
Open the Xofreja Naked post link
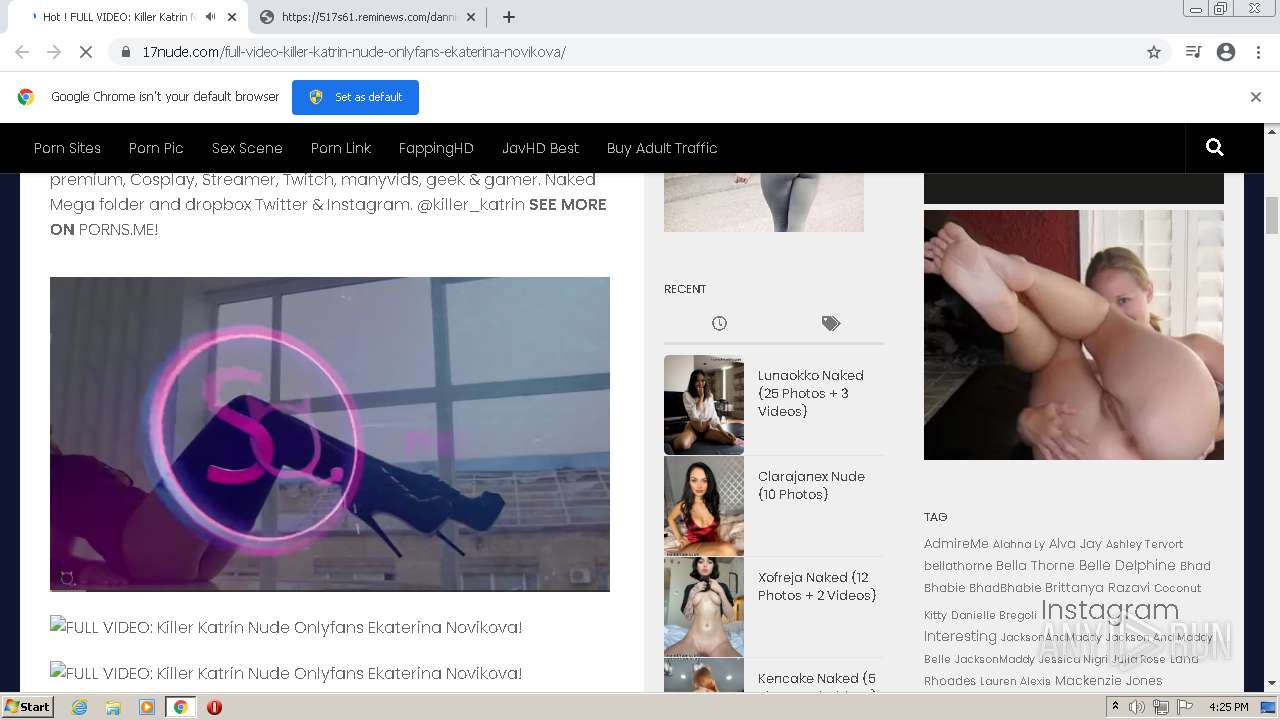pyautogui.click(x=816, y=586)
